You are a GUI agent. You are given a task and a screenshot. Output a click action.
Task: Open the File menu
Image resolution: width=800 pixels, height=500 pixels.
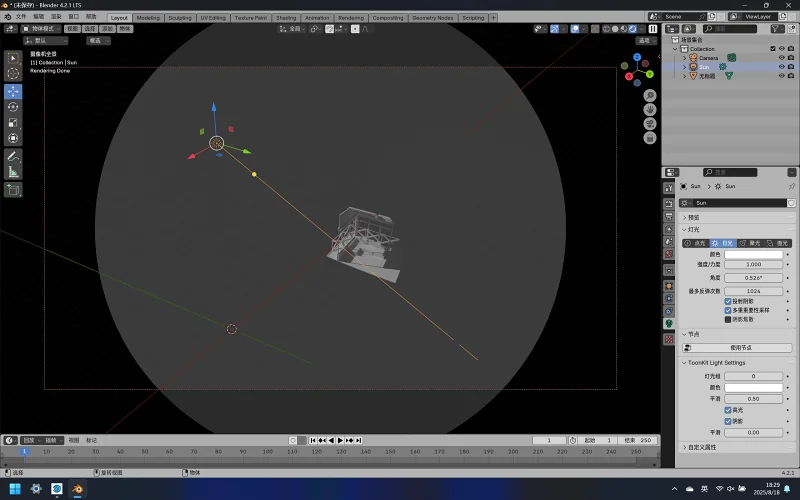[x=21, y=17]
